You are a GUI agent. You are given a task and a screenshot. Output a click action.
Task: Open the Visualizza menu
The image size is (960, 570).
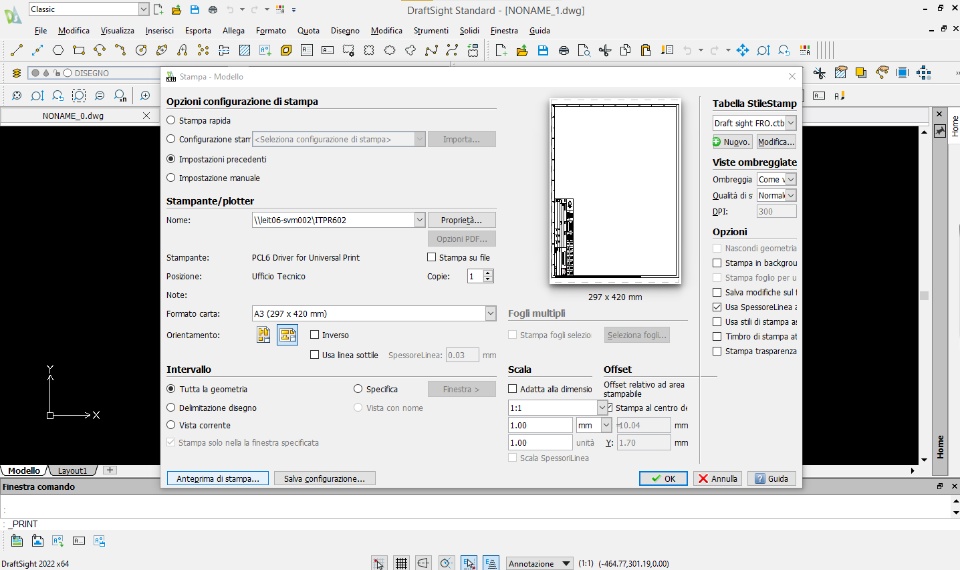click(117, 30)
